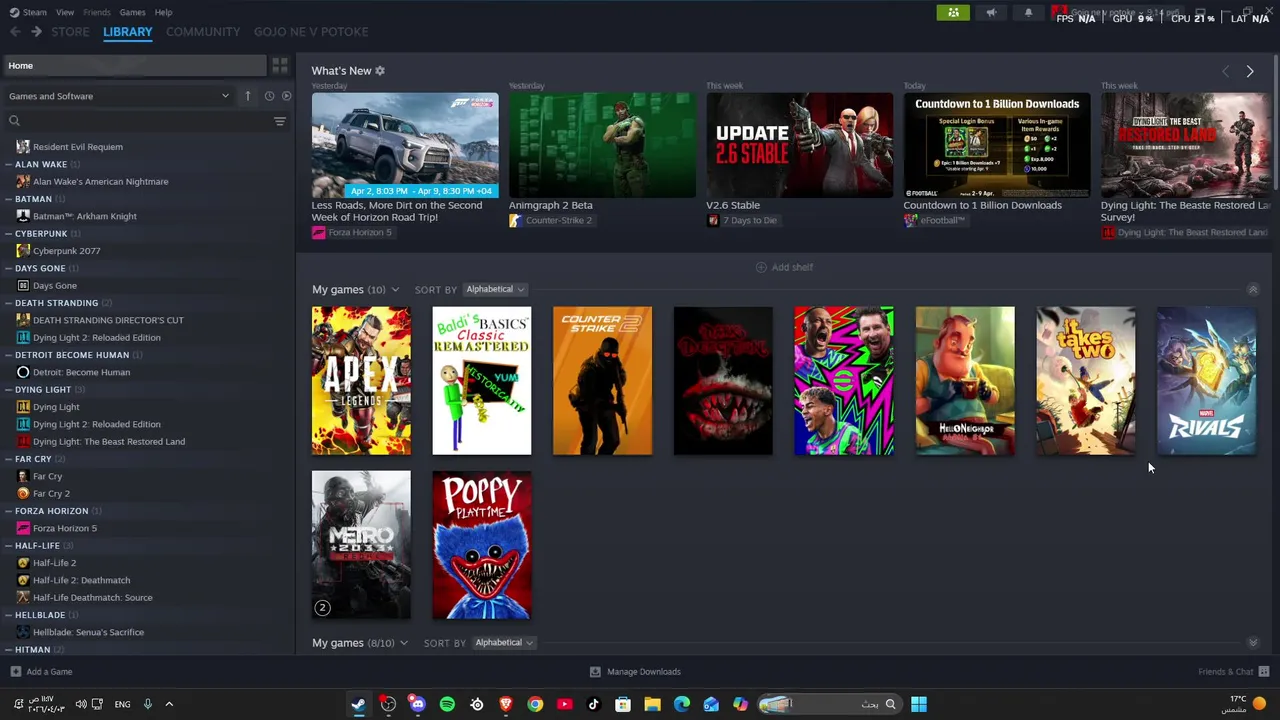Image resolution: width=1280 pixels, height=720 pixels.
Task: Open Friends & Chat button
Action: point(1233,672)
